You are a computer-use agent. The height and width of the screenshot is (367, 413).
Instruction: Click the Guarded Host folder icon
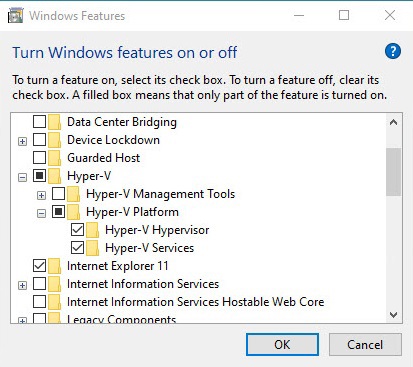55,158
